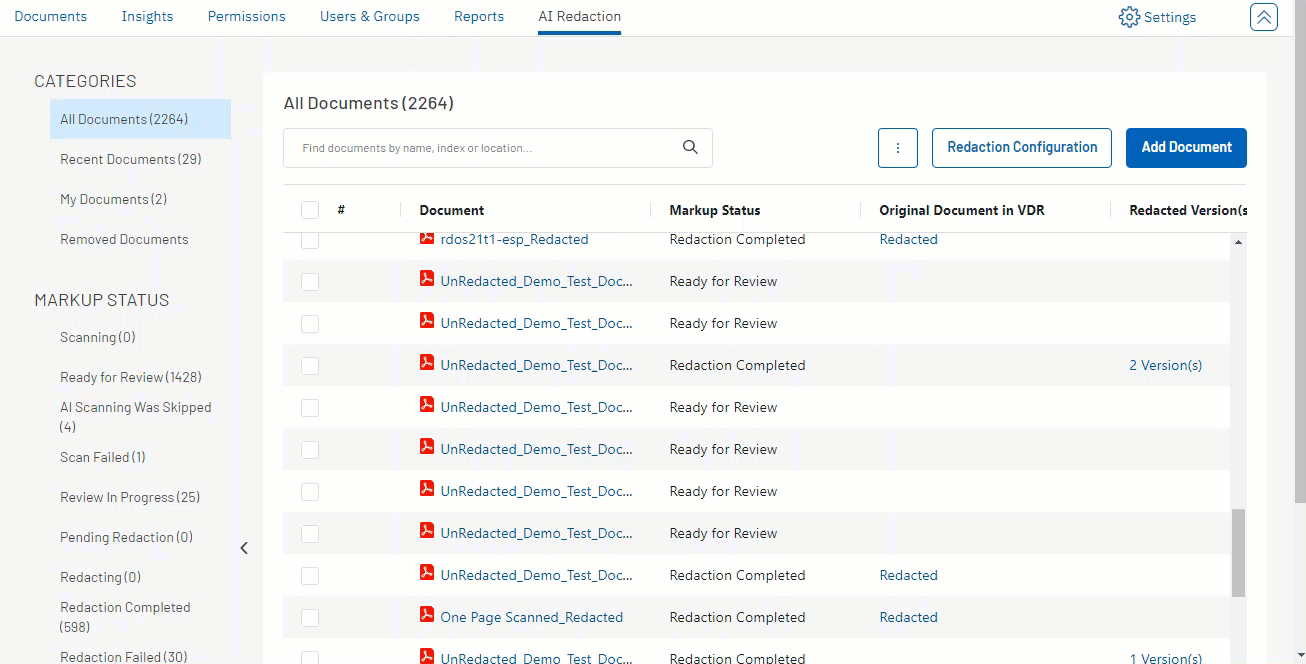Click Redaction Completed status in 2 Version(s) row
Image resolution: width=1306 pixels, height=664 pixels.
tap(737, 365)
